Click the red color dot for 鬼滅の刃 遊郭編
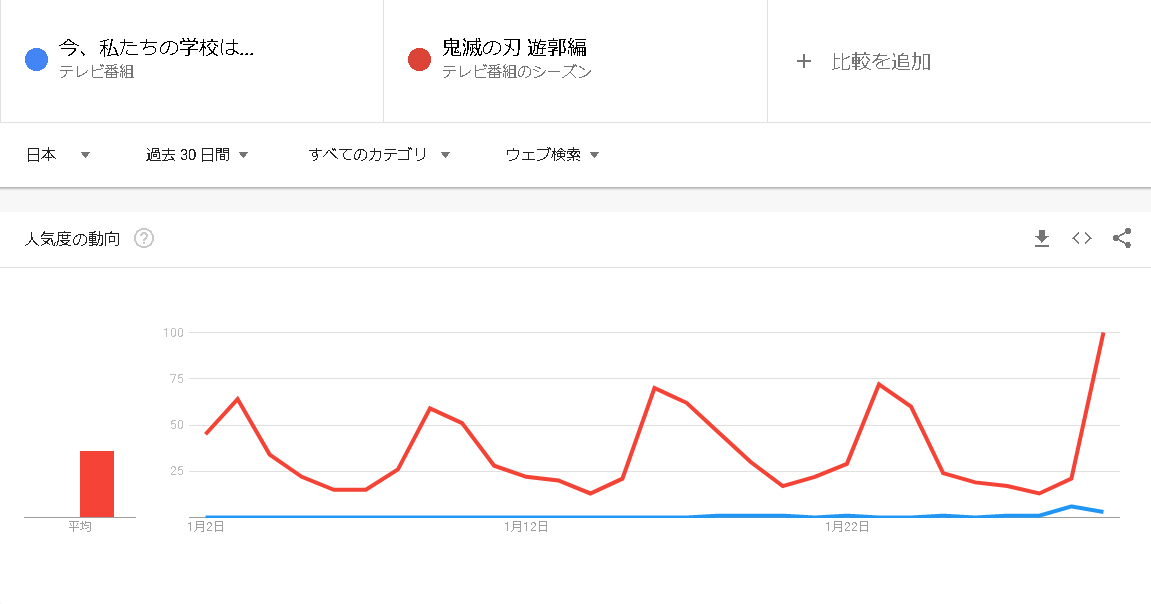The height and width of the screenshot is (604, 1151). (x=420, y=60)
